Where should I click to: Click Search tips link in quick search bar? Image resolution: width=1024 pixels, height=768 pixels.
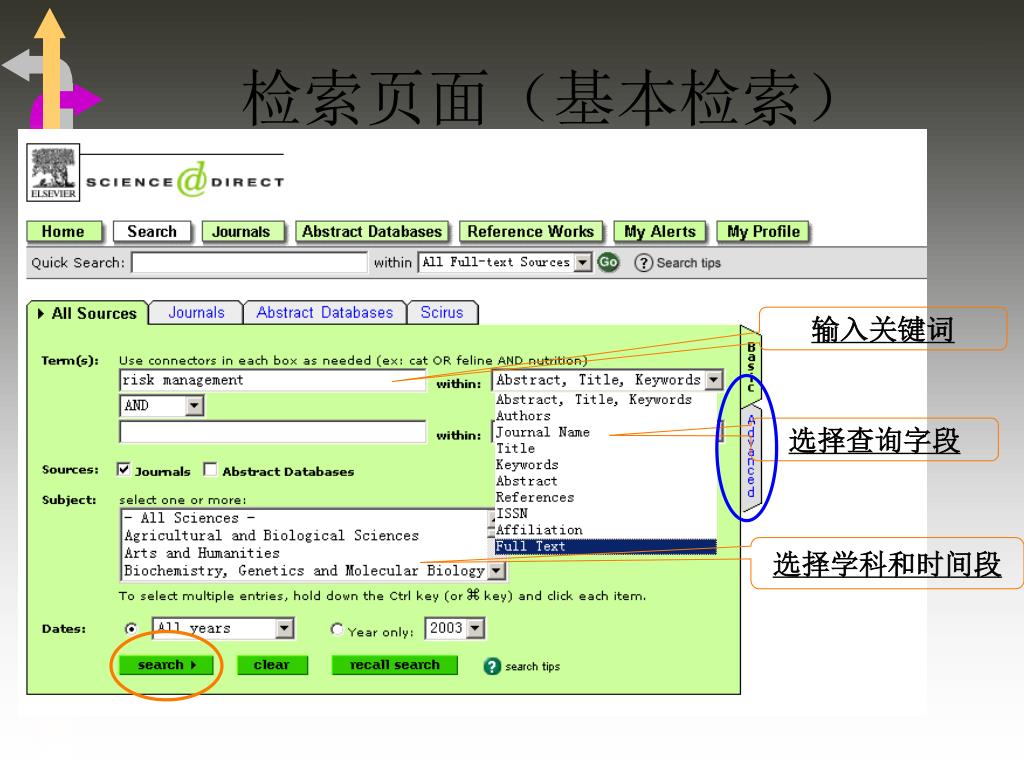tap(688, 263)
